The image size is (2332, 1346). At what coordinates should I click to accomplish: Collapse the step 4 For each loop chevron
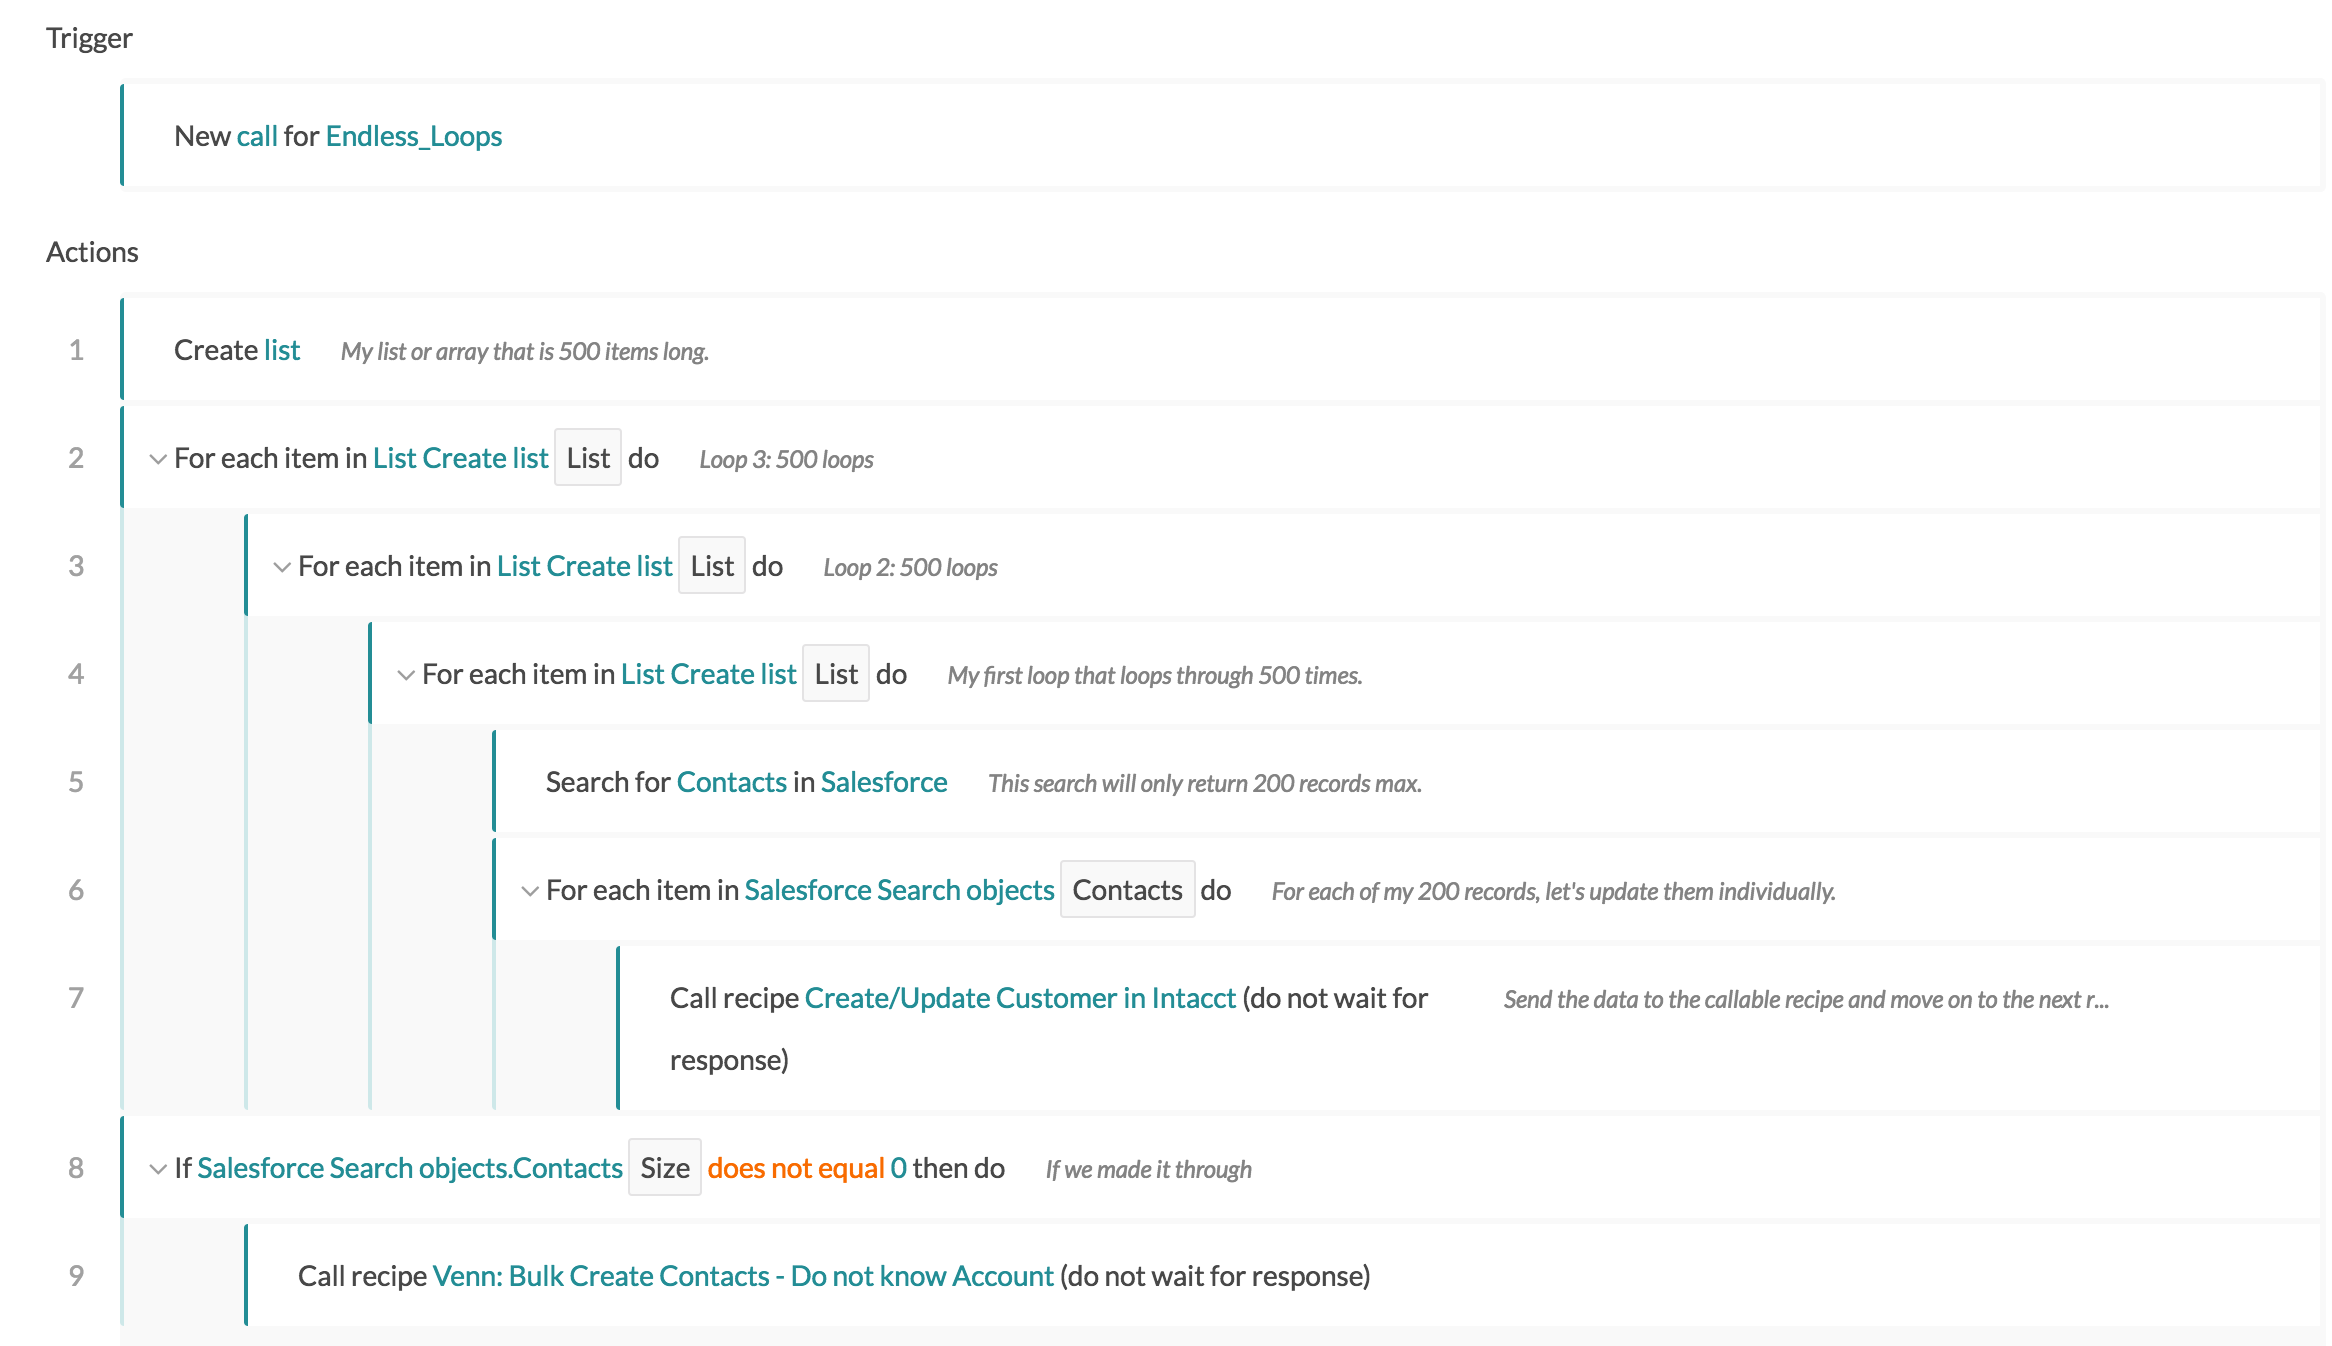point(406,675)
